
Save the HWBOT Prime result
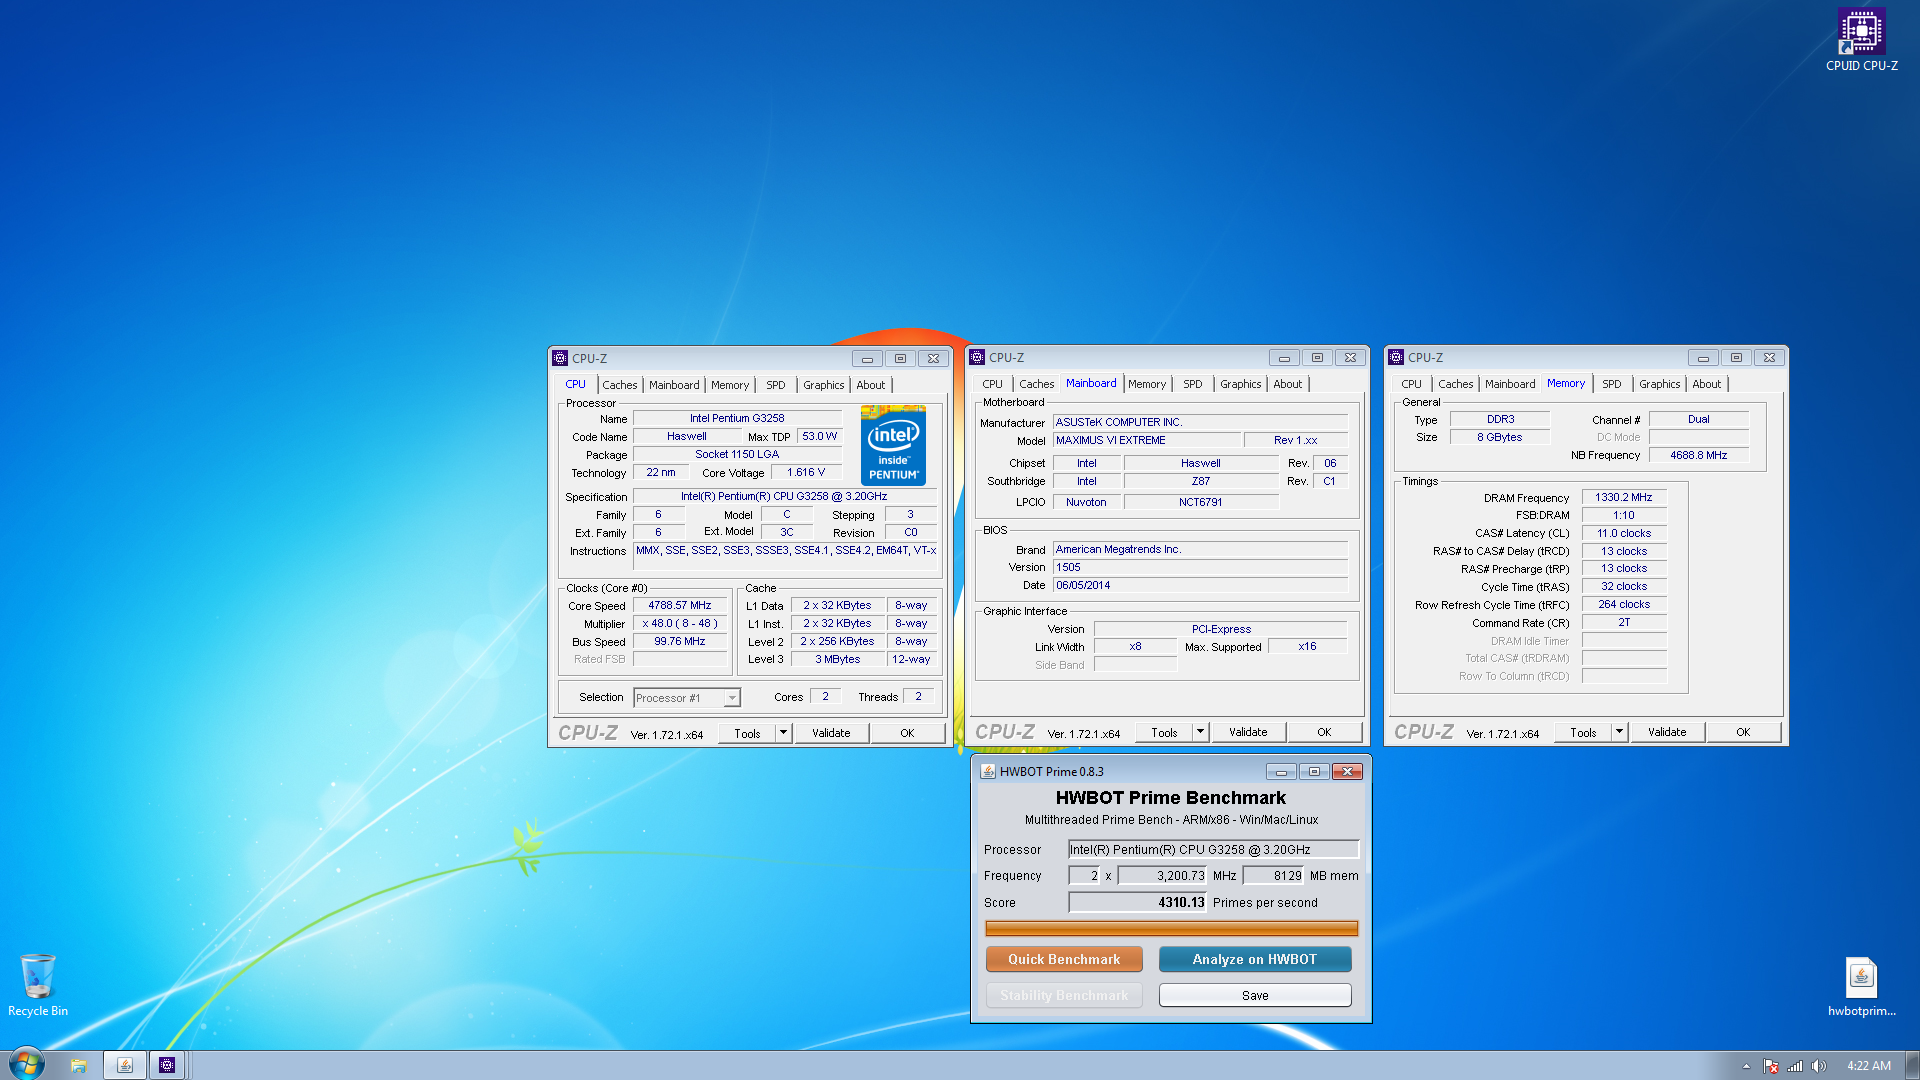point(1255,995)
